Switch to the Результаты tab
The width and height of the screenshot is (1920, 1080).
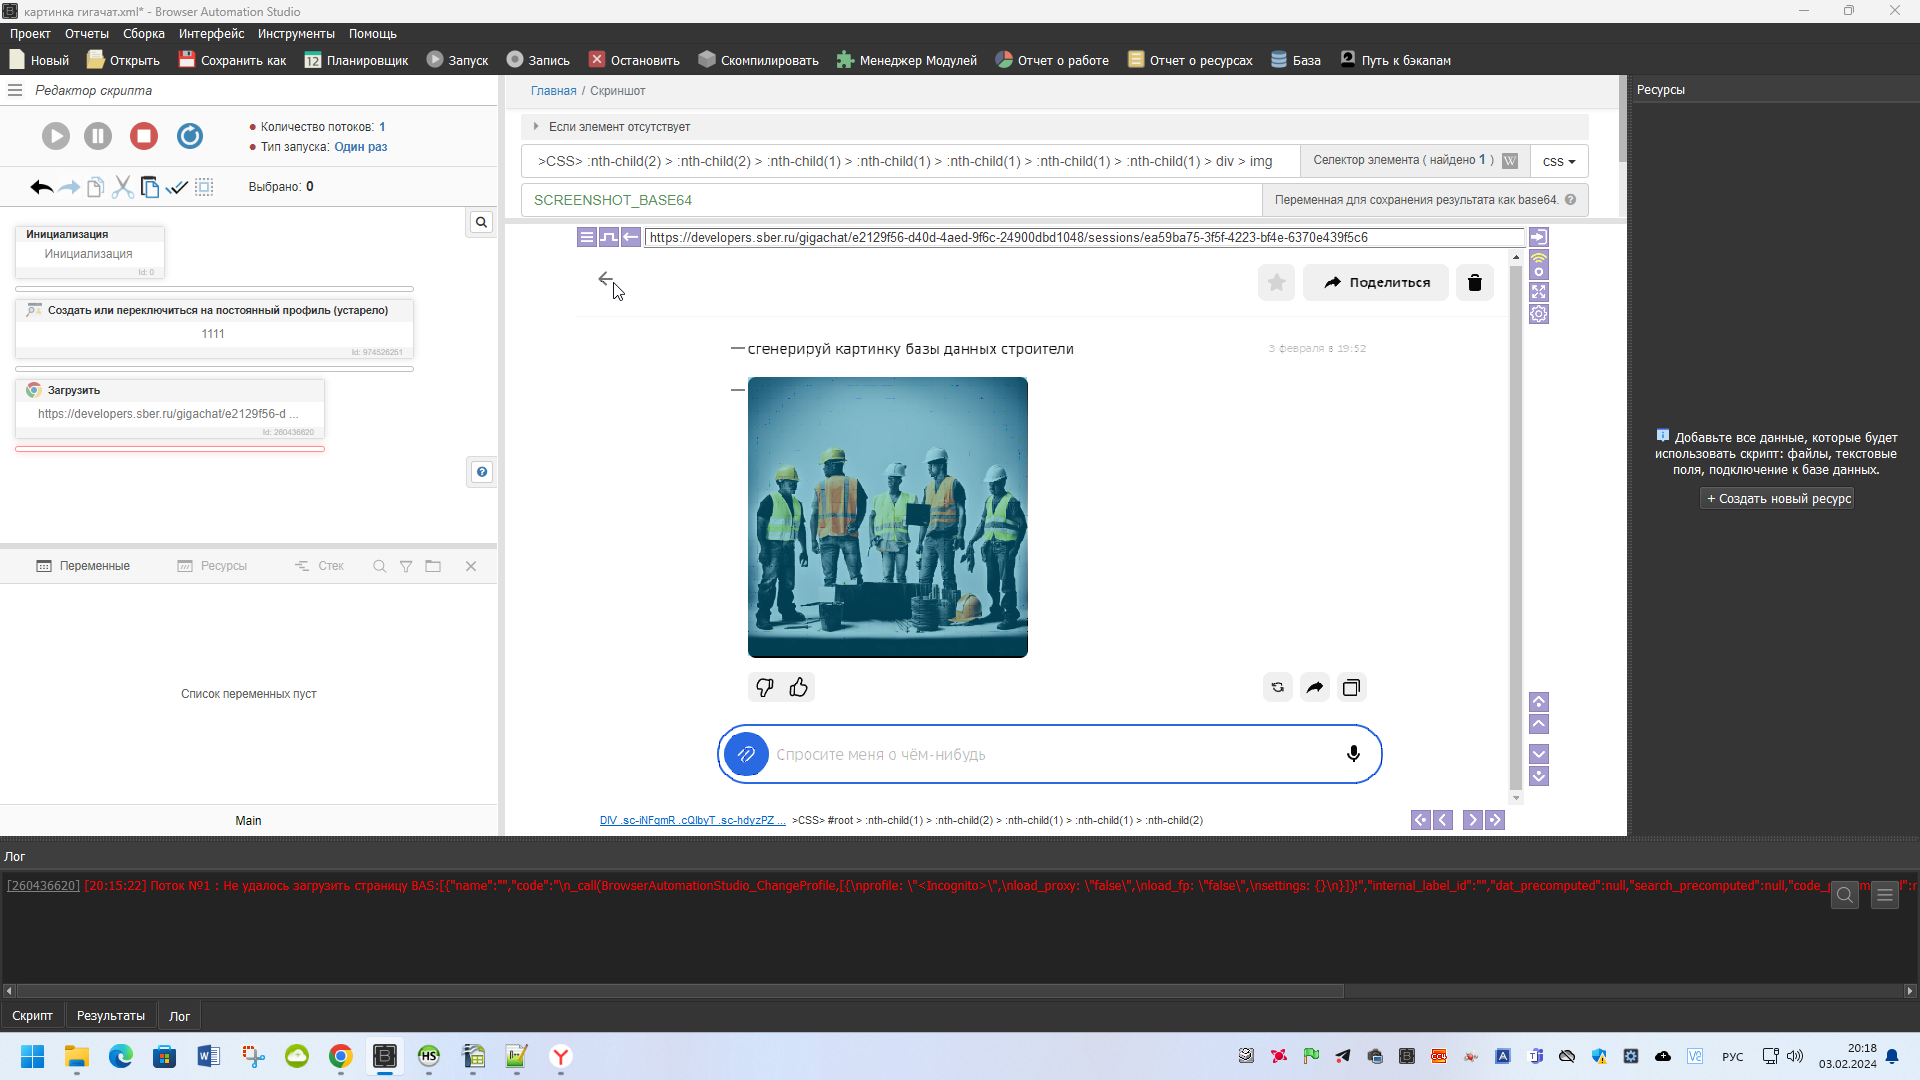pos(111,1016)
